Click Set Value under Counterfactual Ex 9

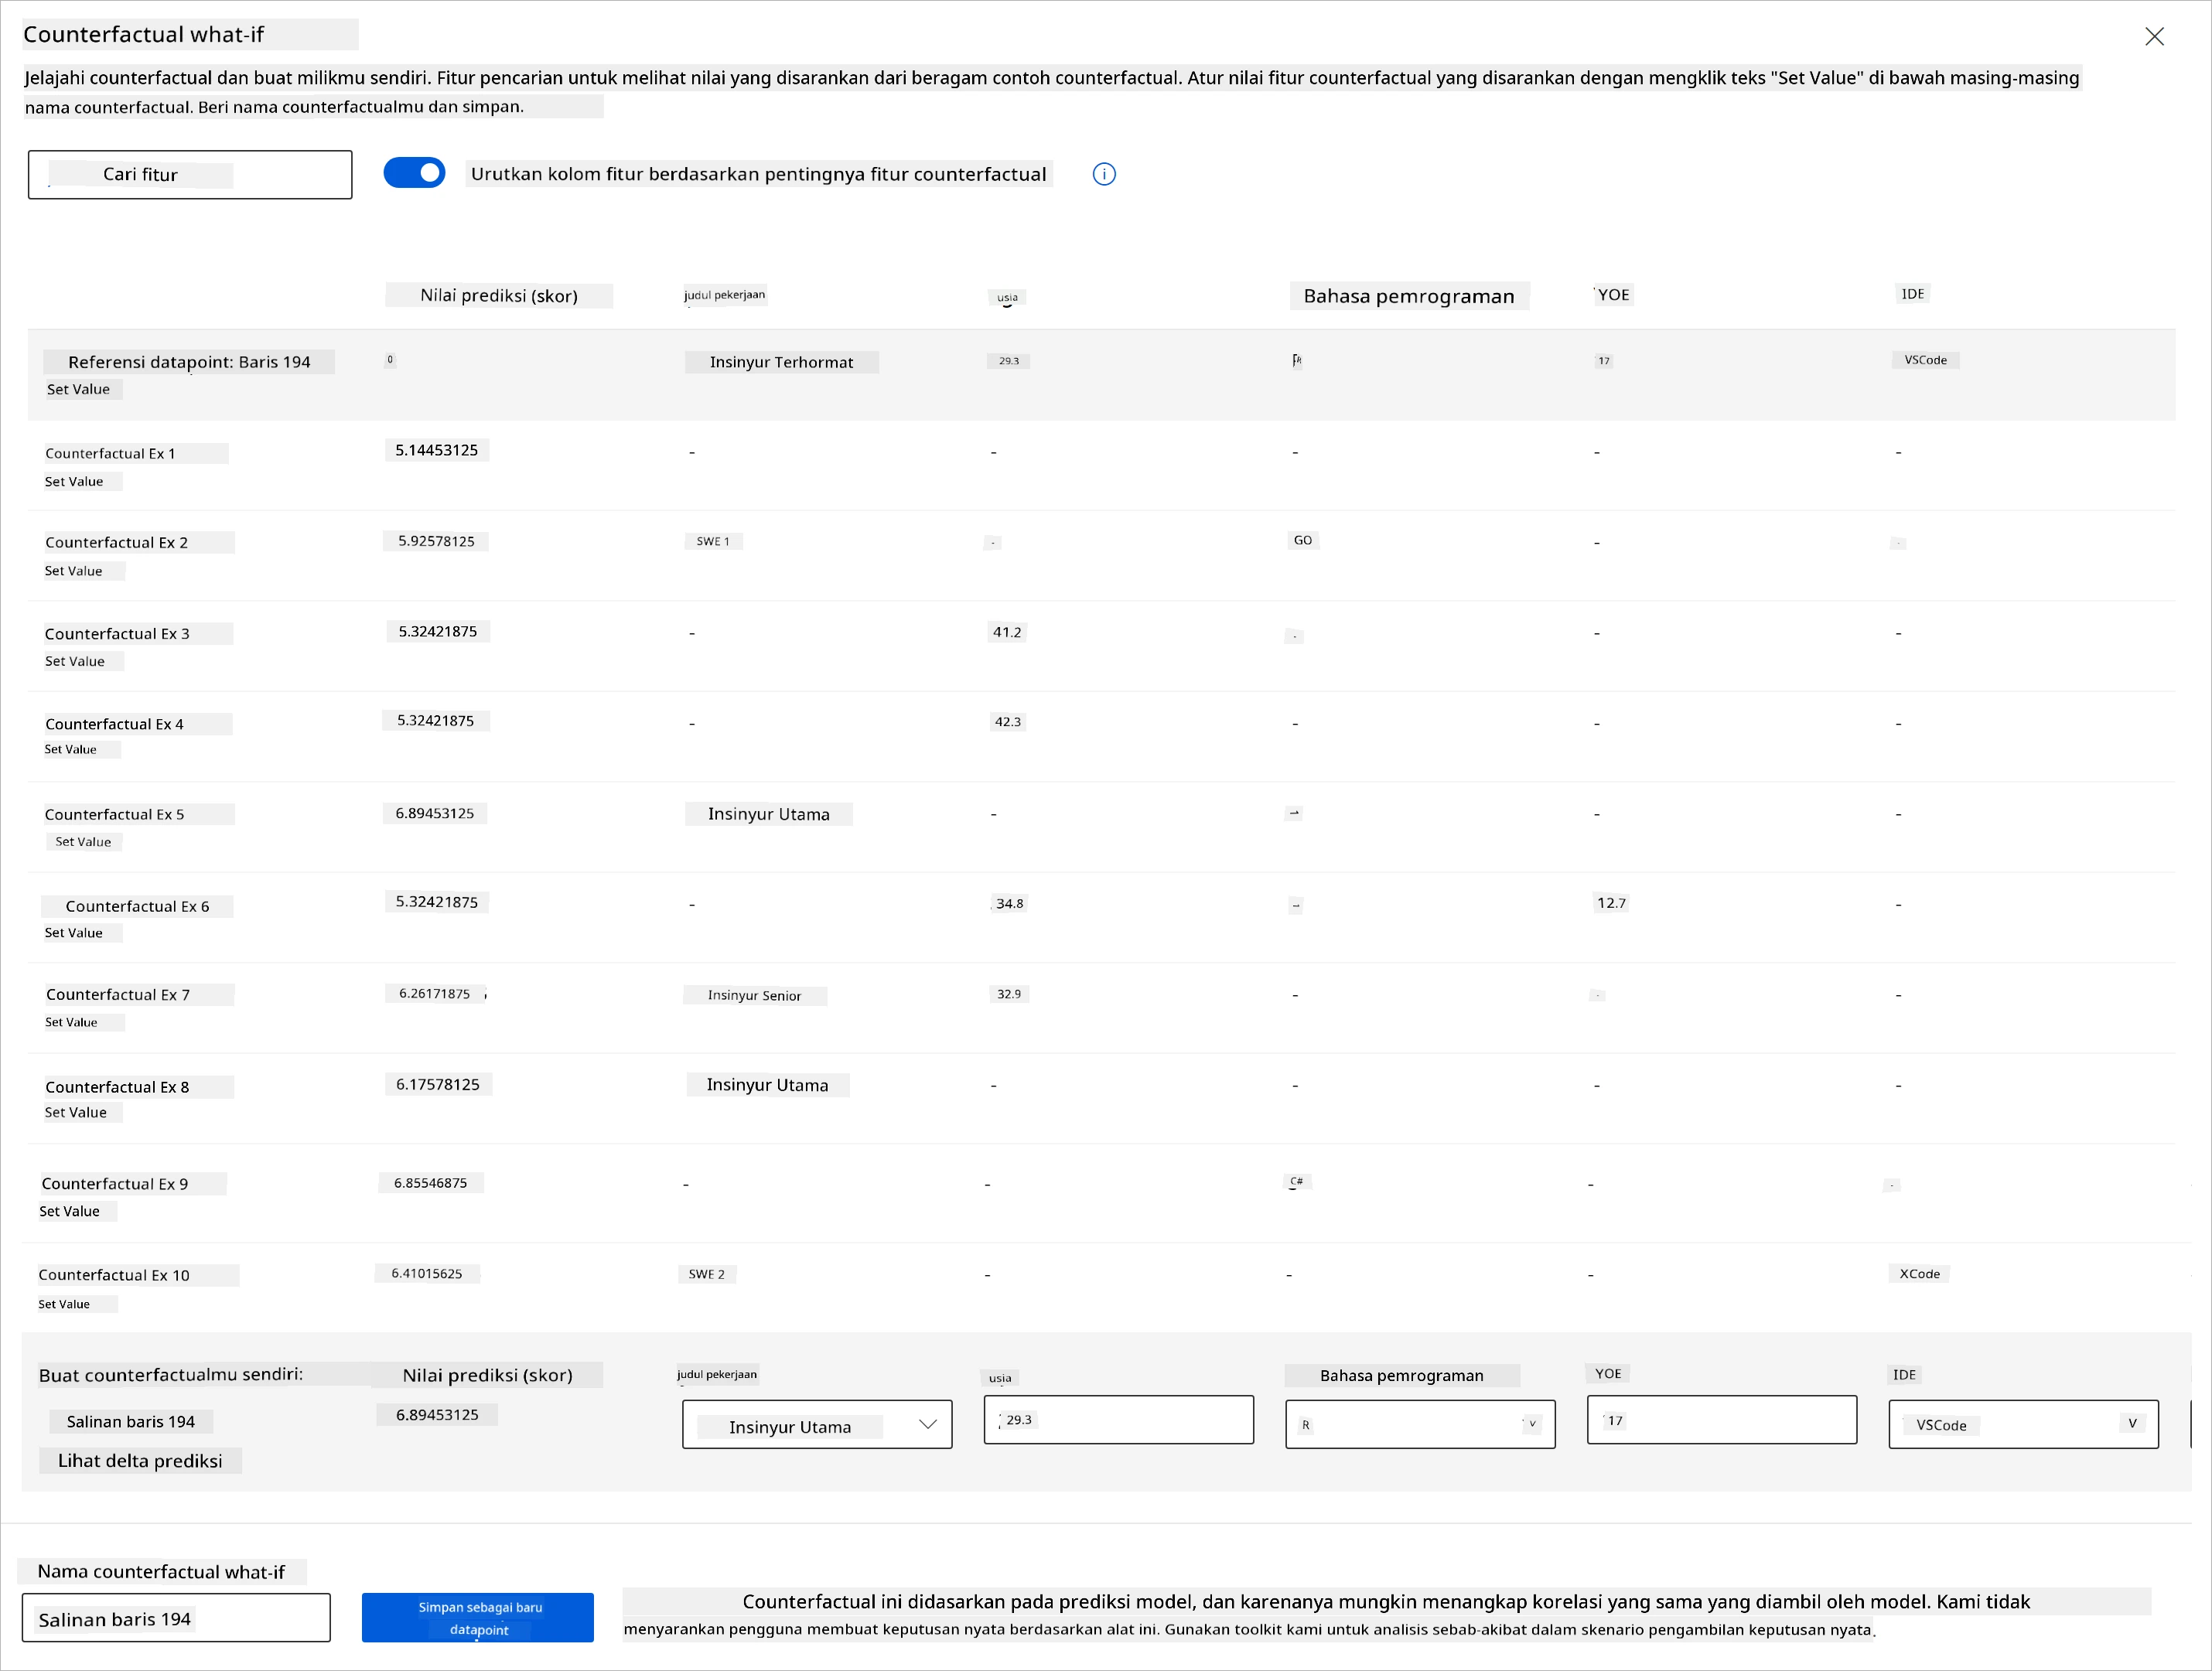tap(70, 1211)
